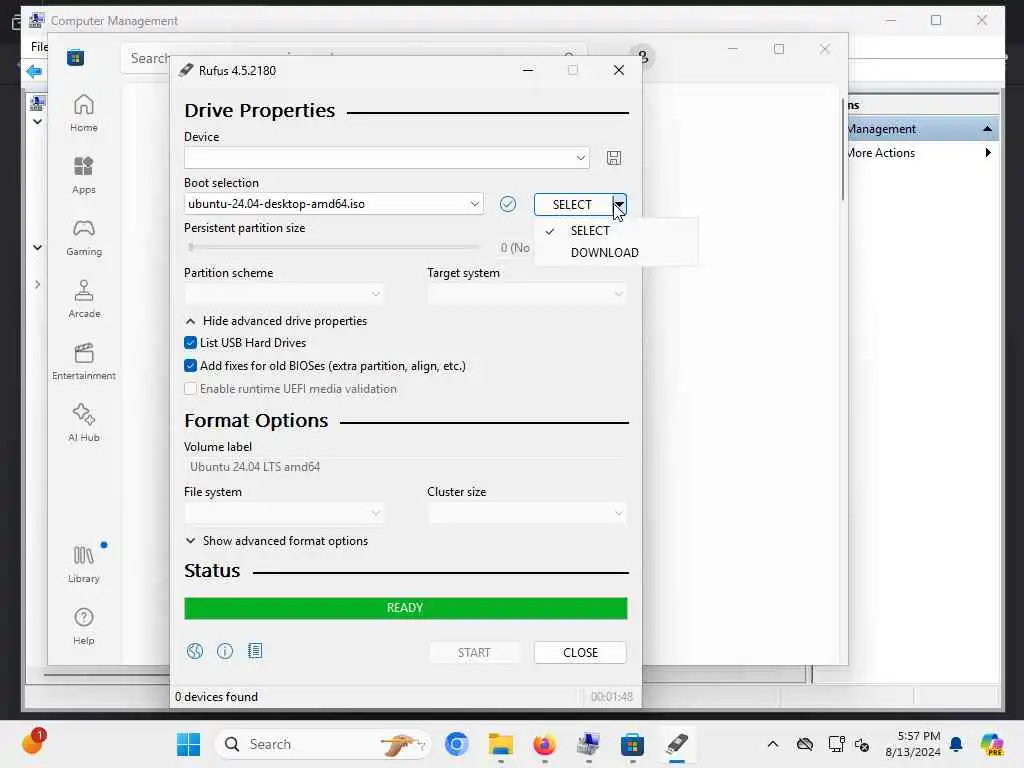Expand Show advanced format options

tap(276, 541)
